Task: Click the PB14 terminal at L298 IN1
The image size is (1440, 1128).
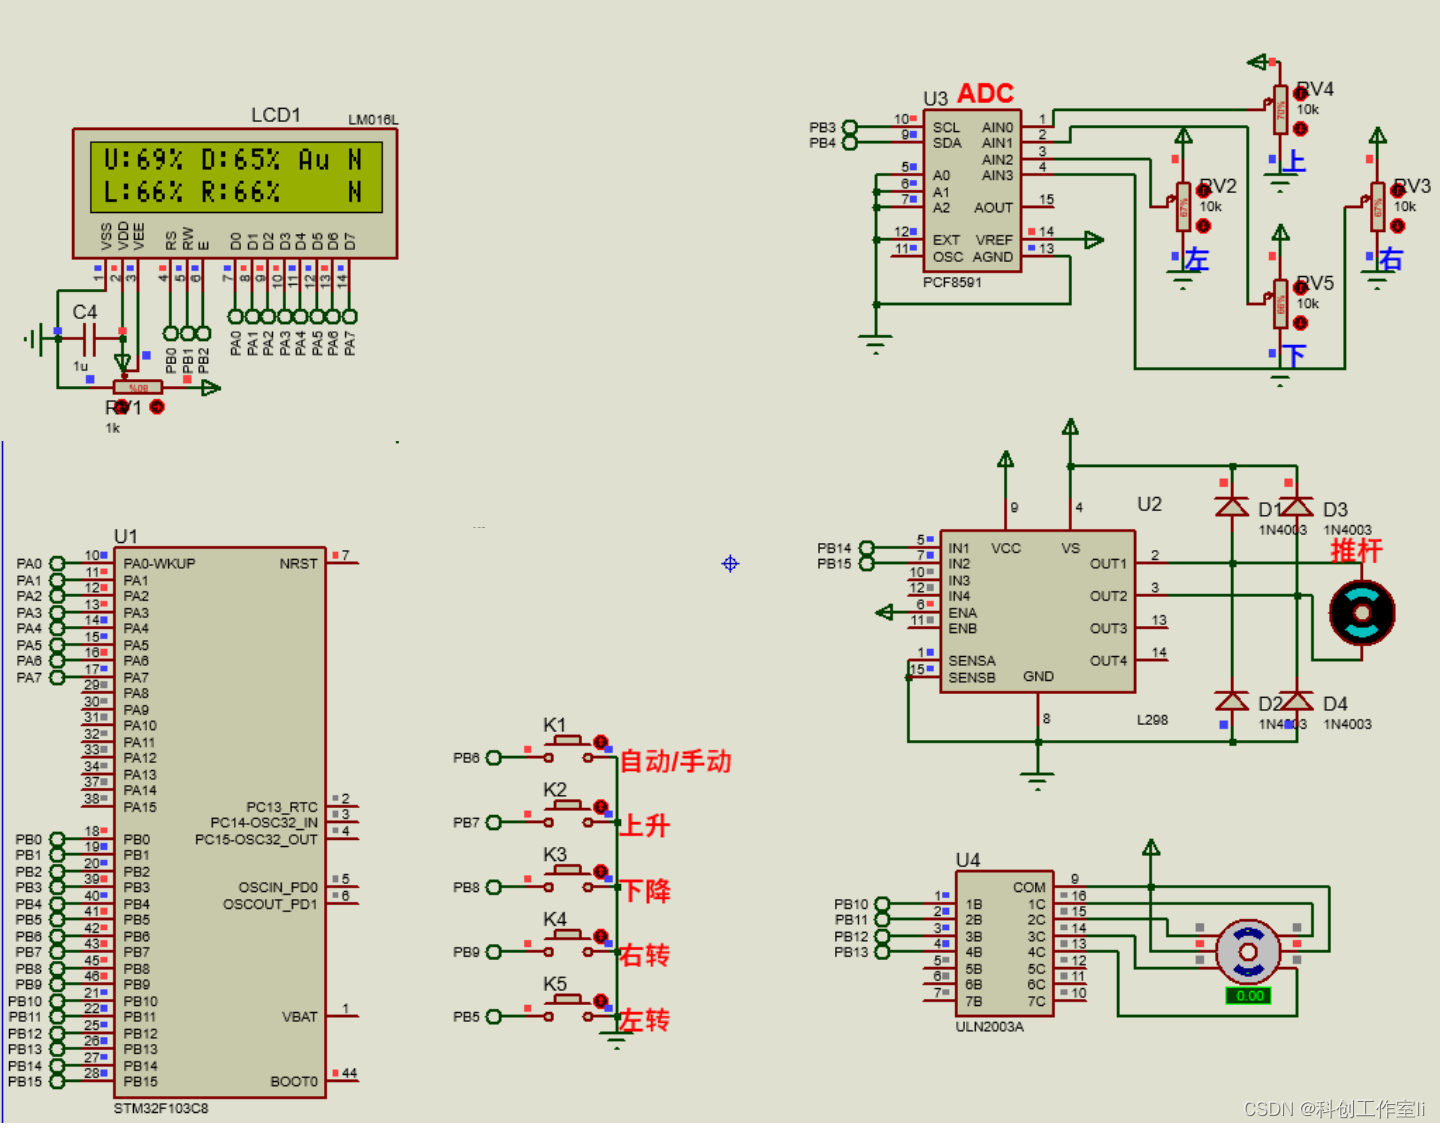Action: click(x=867, y=548)
